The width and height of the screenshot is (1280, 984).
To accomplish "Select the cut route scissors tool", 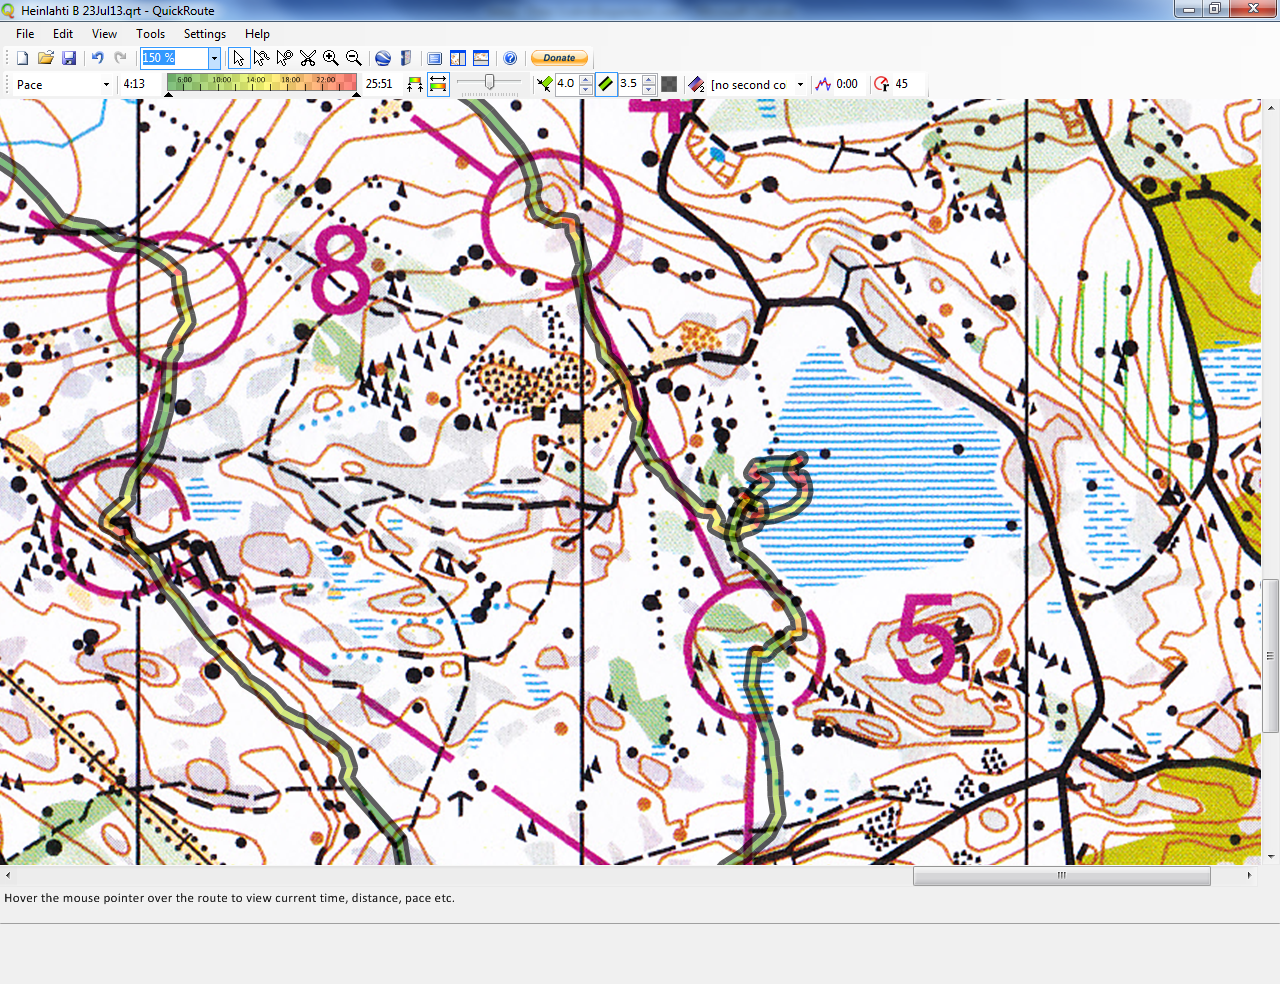I will pyautogui.click(x=308, y=58).
